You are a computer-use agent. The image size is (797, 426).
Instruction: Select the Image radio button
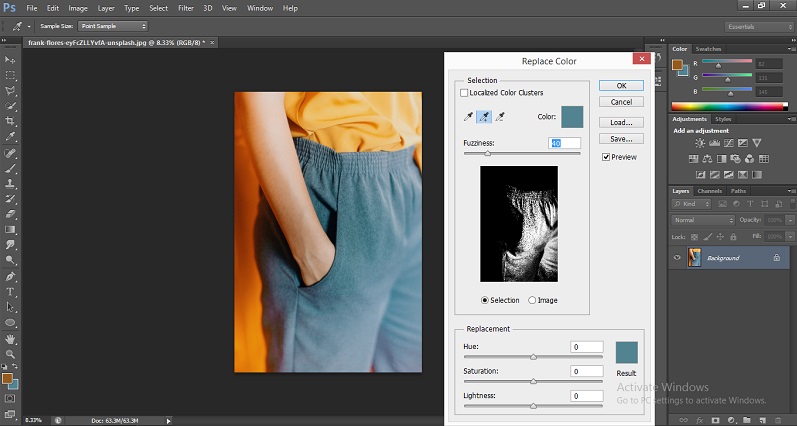tap(532, 300)
